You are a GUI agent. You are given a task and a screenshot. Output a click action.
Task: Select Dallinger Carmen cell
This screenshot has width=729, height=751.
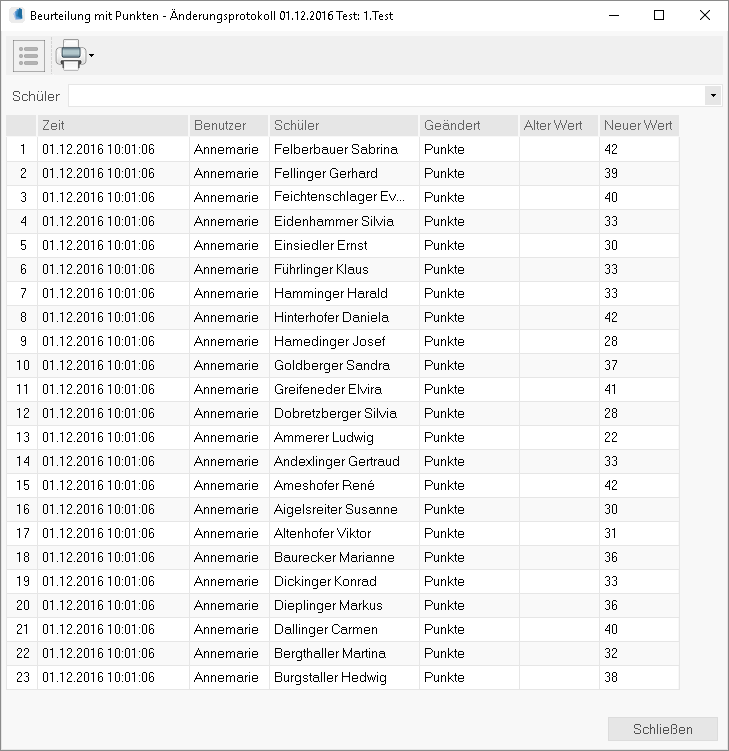coord(344,628)
